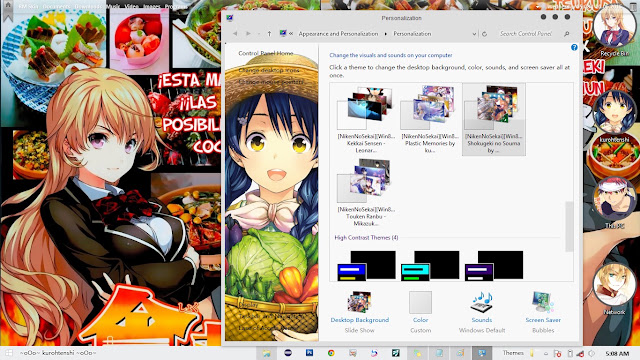Click the Sounds link label

point(482,320)
